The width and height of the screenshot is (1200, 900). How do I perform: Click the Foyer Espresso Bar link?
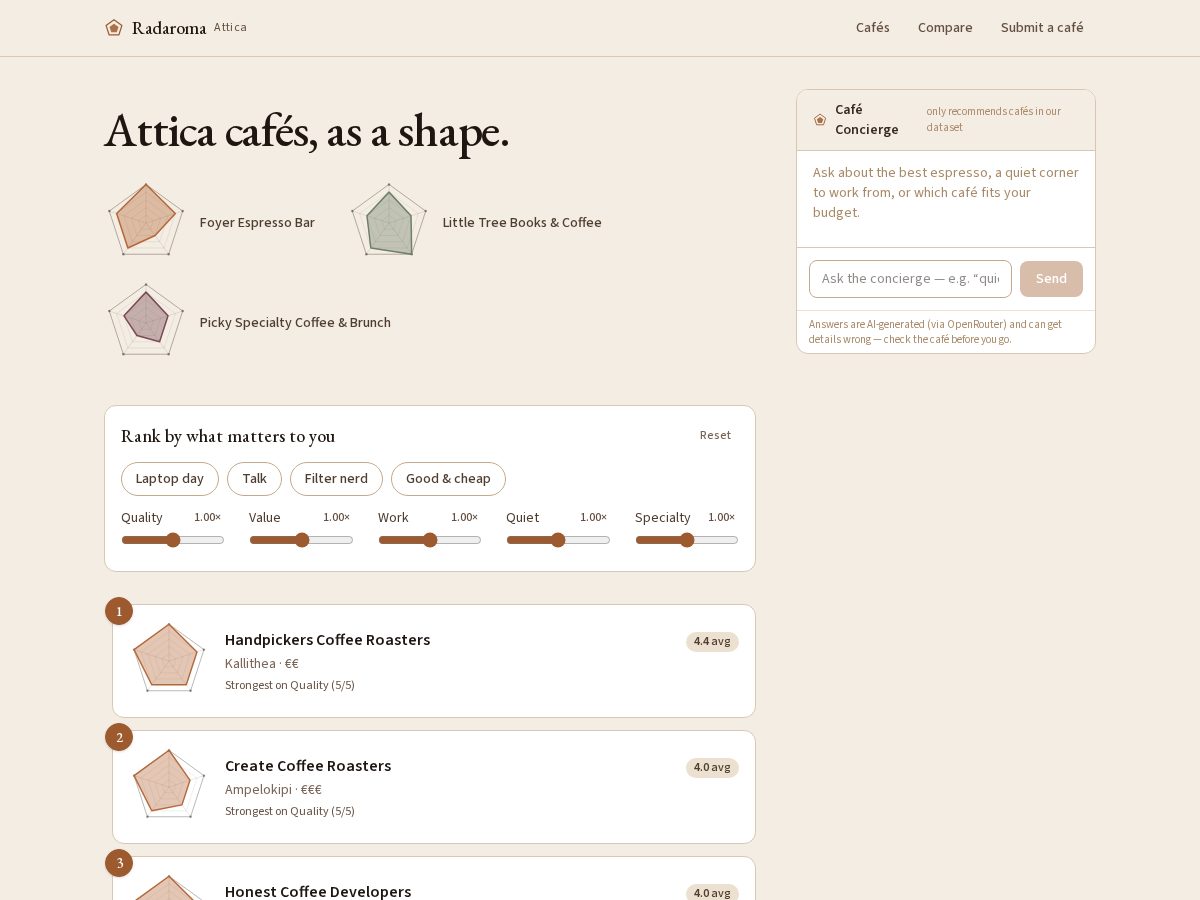(x=257, y=222)
